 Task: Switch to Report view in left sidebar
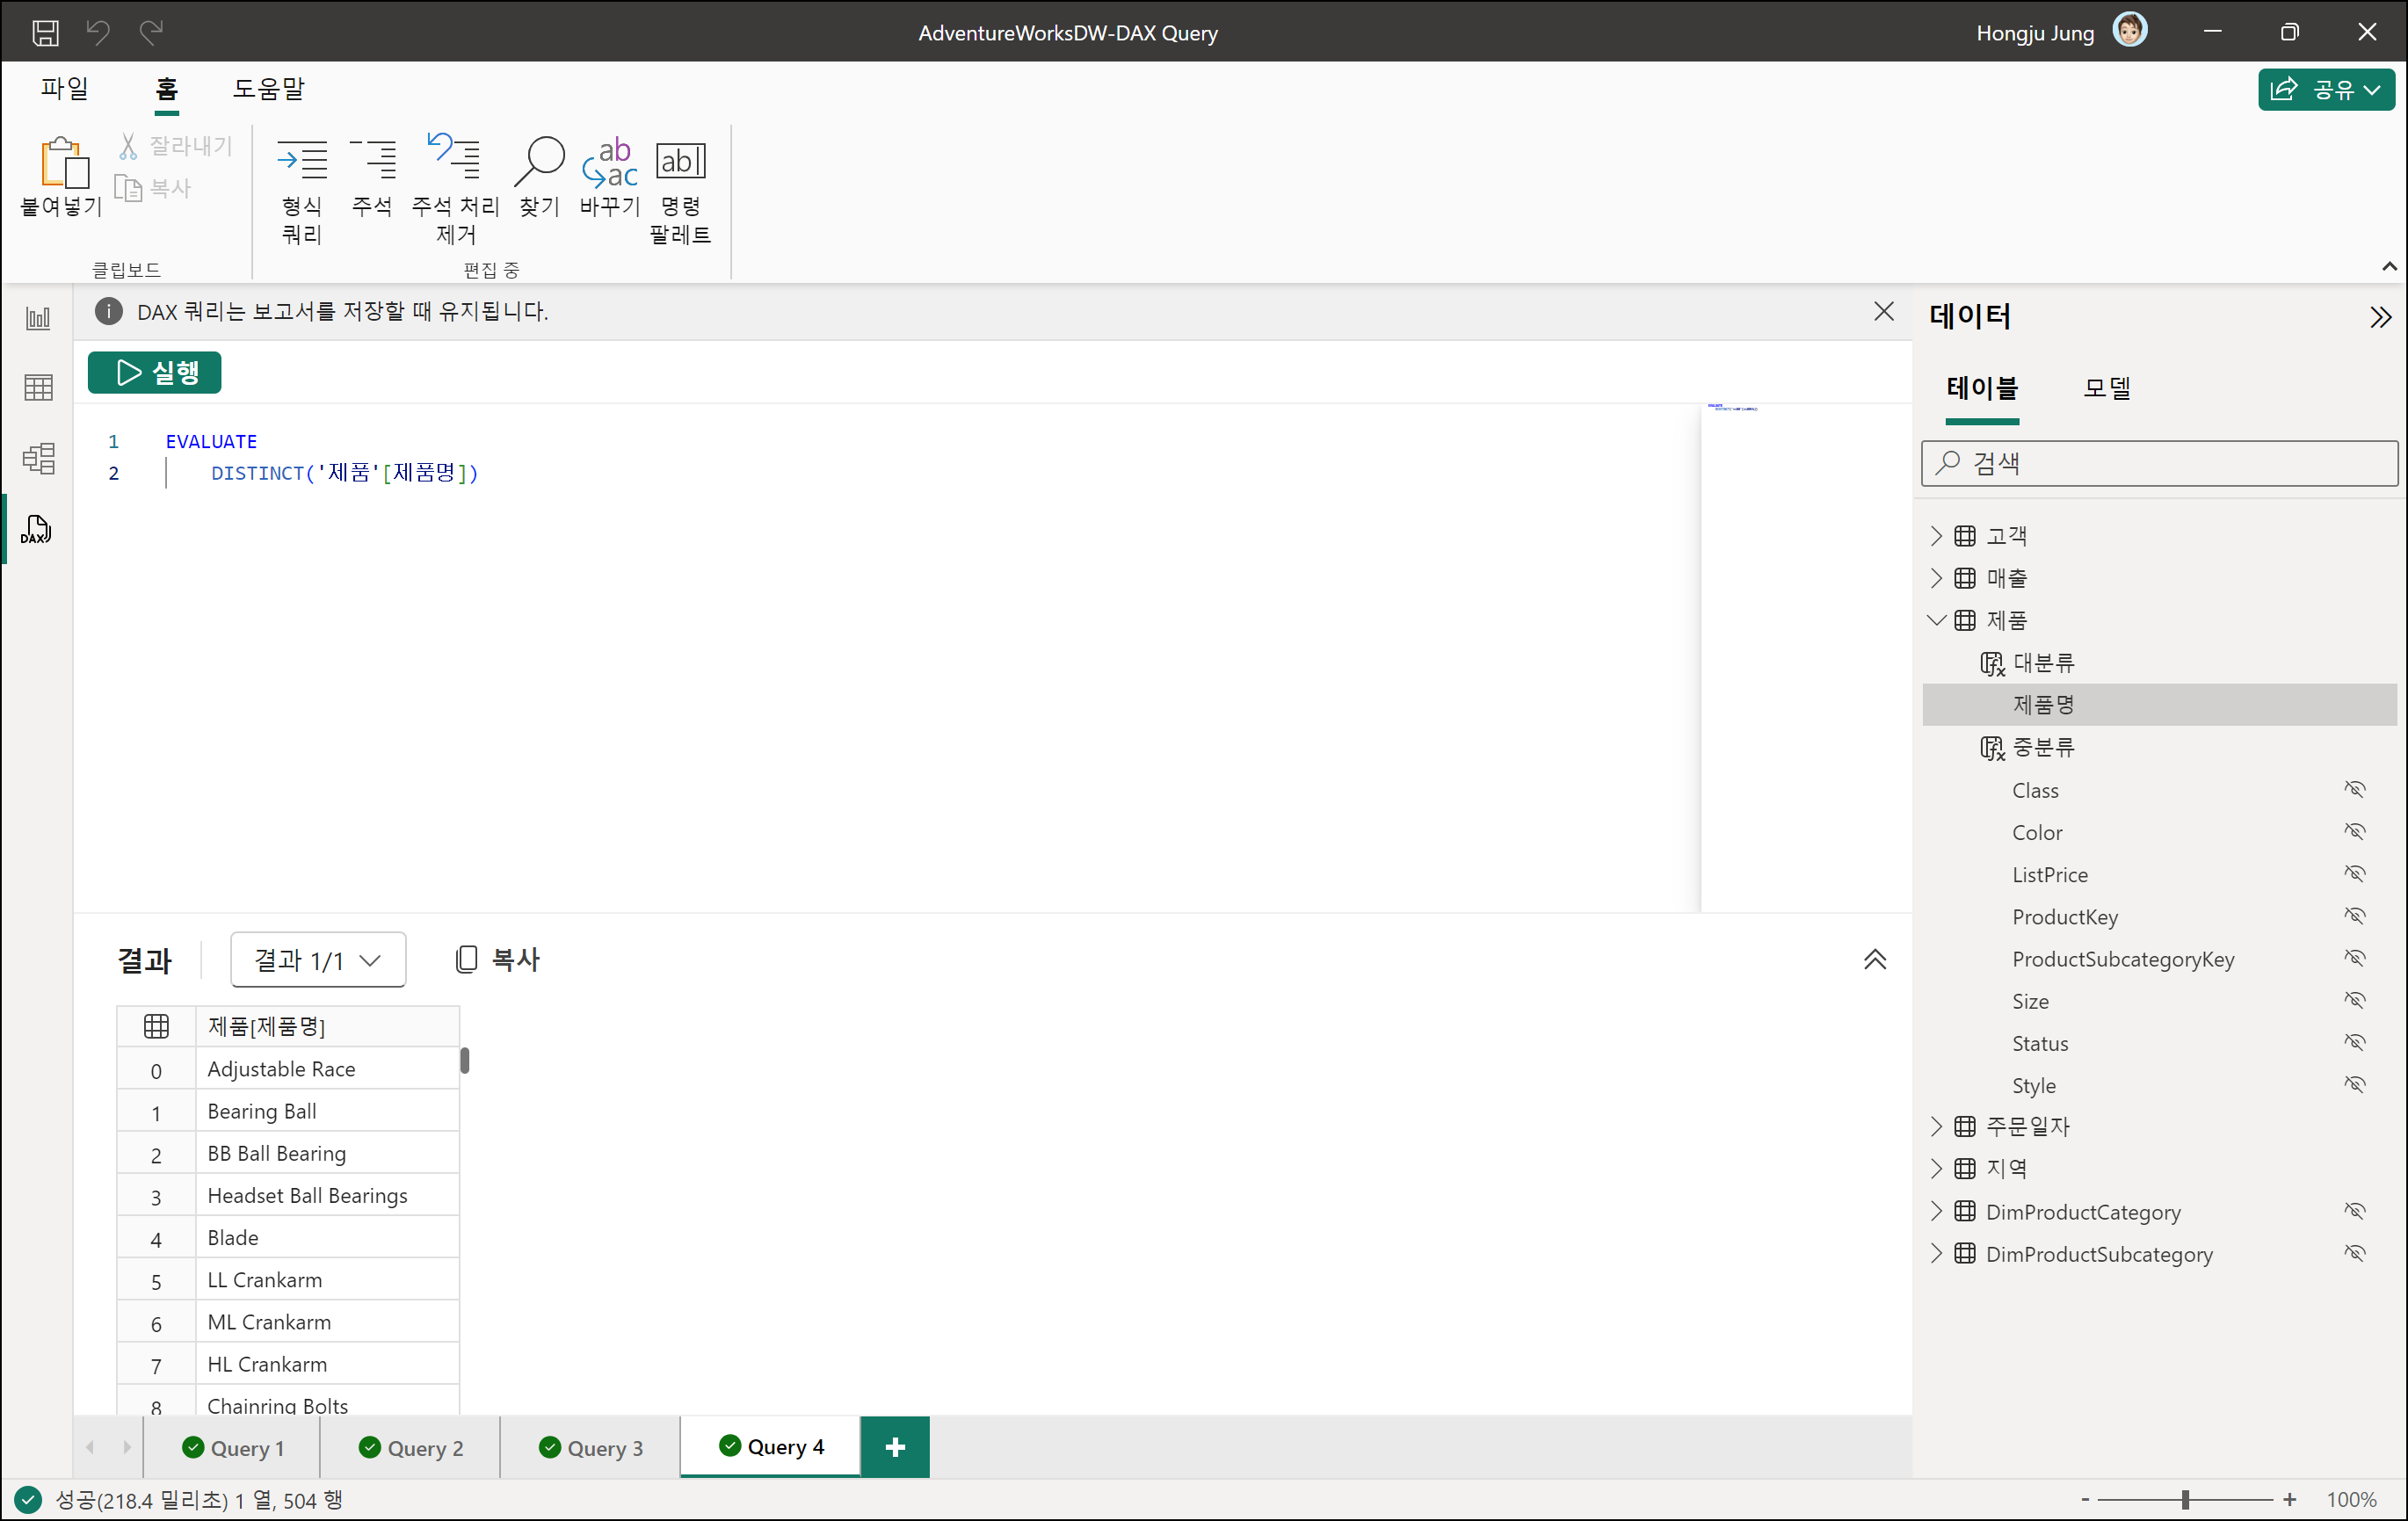point(38,318)
